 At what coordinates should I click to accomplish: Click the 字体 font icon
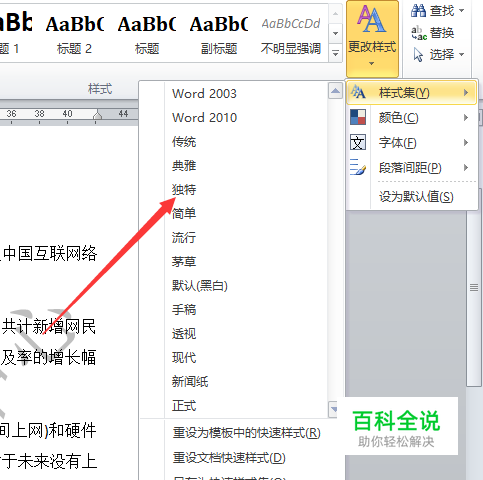358,142
